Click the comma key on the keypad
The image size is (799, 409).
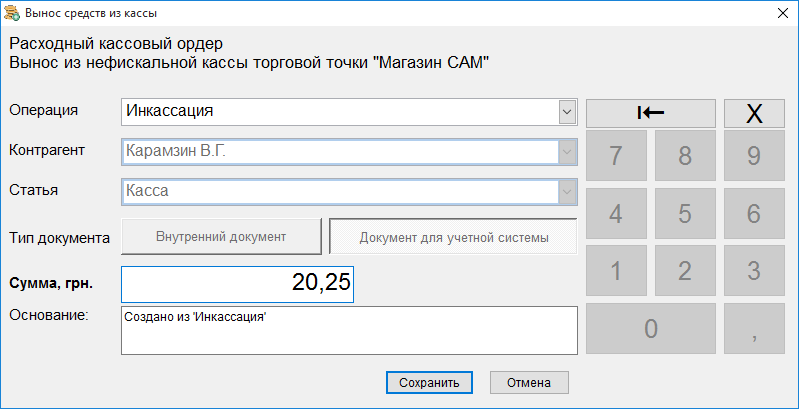click(754, 329)
